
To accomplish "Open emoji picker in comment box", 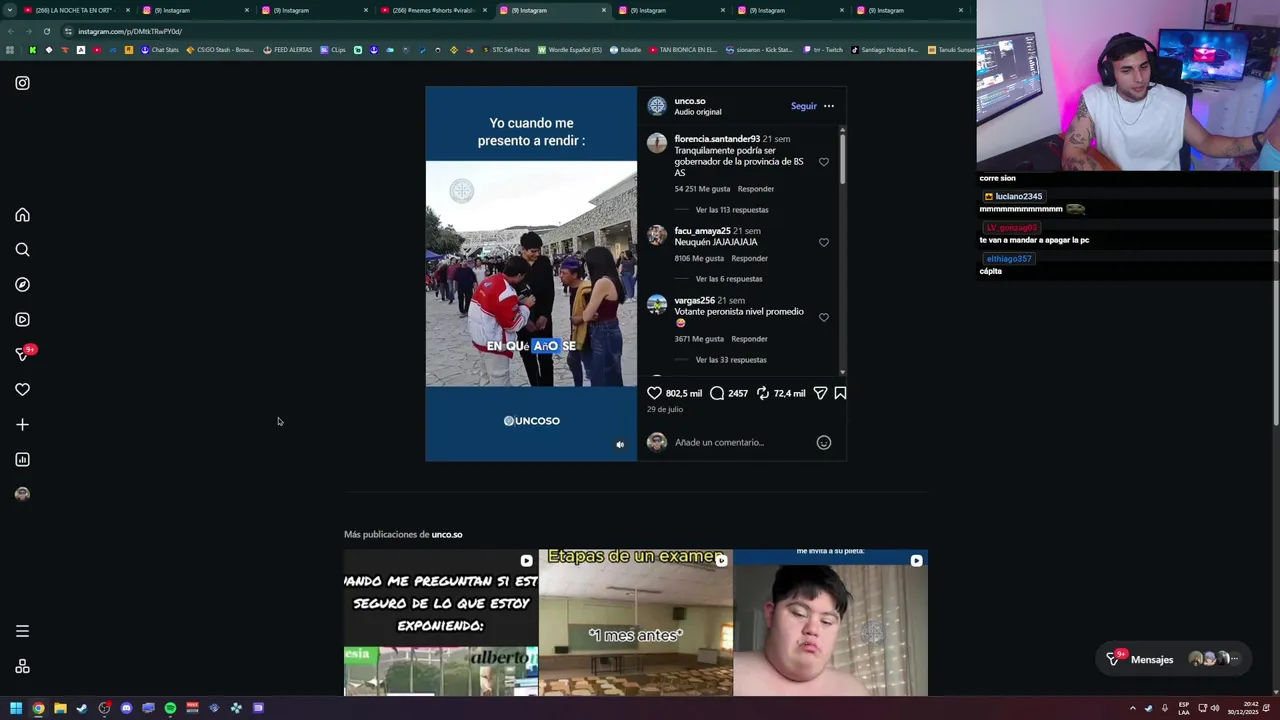I will (824, 442).
